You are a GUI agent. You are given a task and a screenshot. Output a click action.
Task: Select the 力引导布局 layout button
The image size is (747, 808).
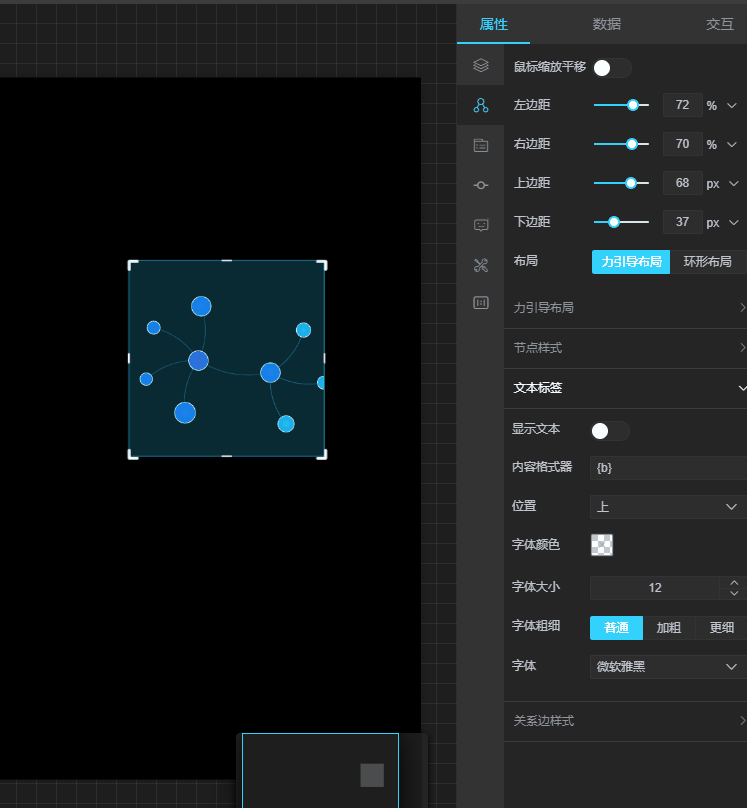click(x=631, y=262)
